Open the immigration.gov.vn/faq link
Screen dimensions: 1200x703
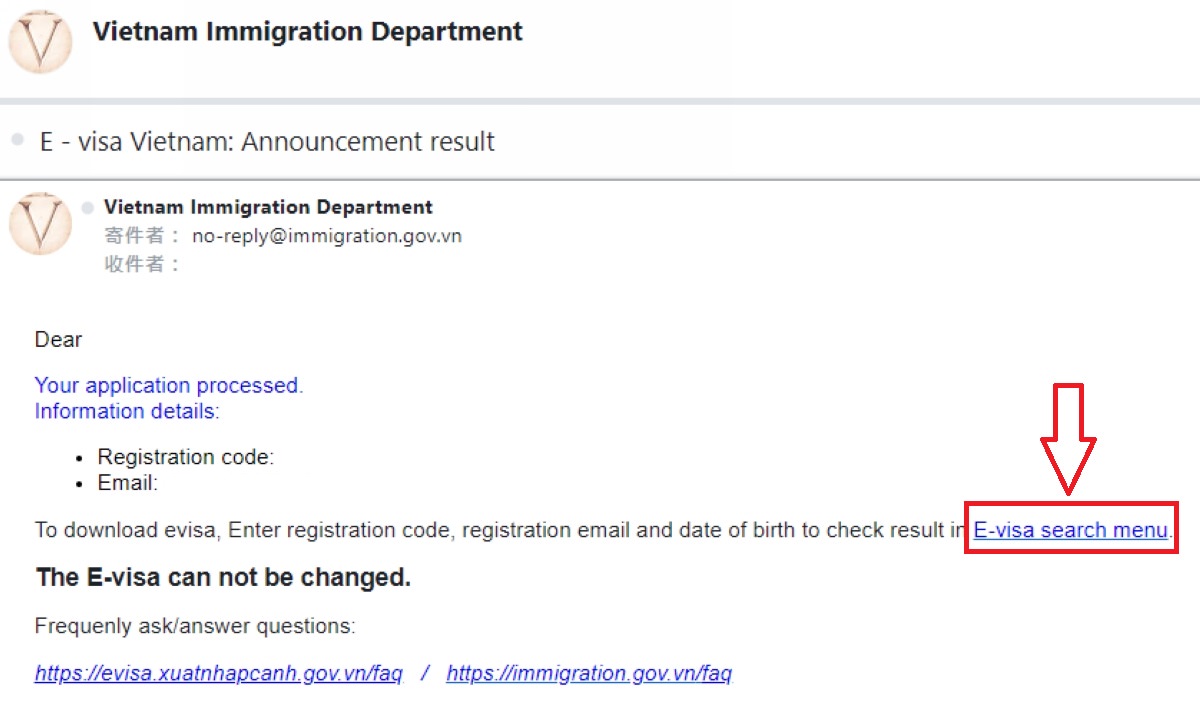(589, 673)
